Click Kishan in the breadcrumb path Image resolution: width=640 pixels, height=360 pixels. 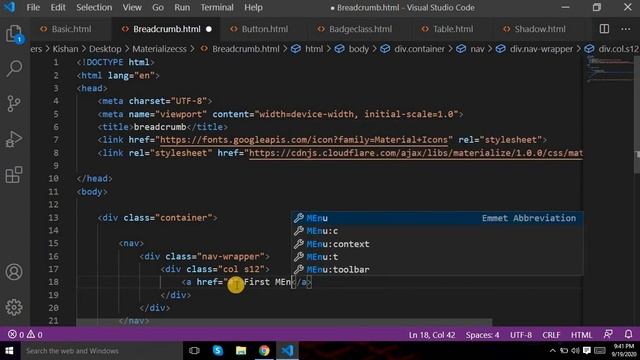[65, 49]
